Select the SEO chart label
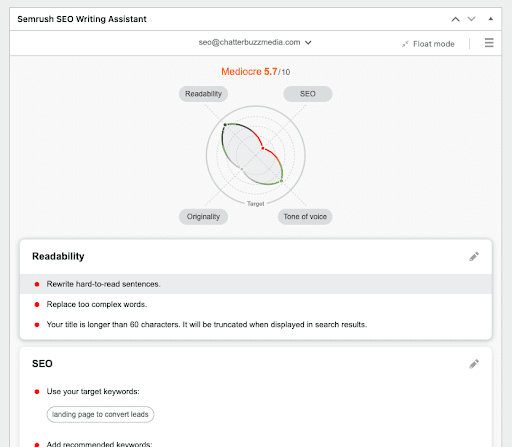This screenshot has height=447, width=512. (308, 94)
